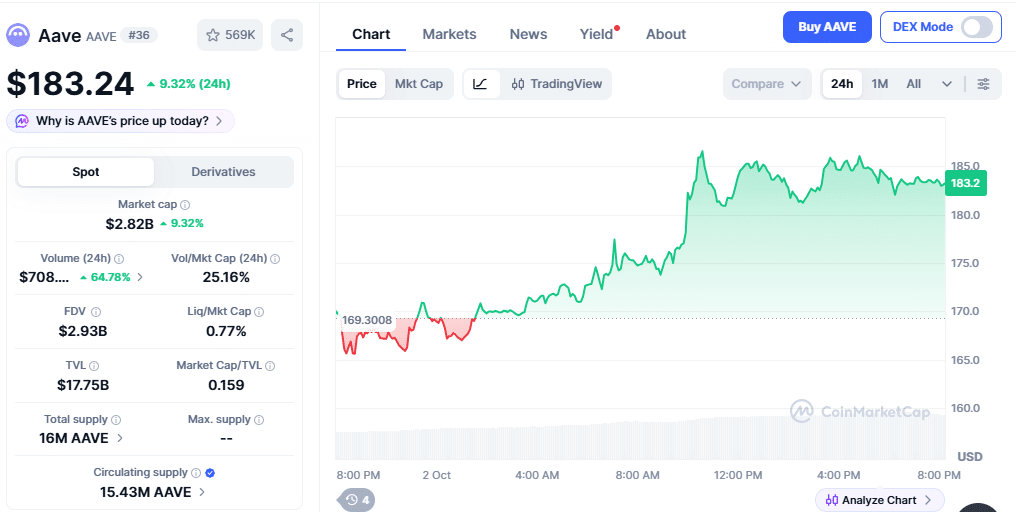Set chart range to All
The image size is (1016, 512).
[x=914, y=84]
